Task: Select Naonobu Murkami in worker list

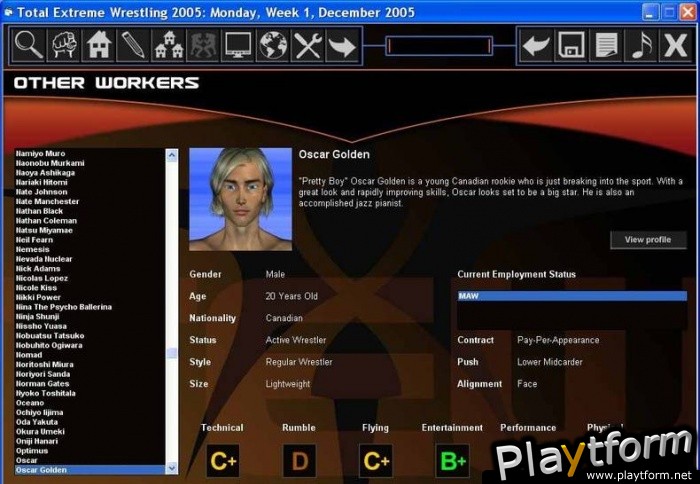Action: tap(90, 163)
